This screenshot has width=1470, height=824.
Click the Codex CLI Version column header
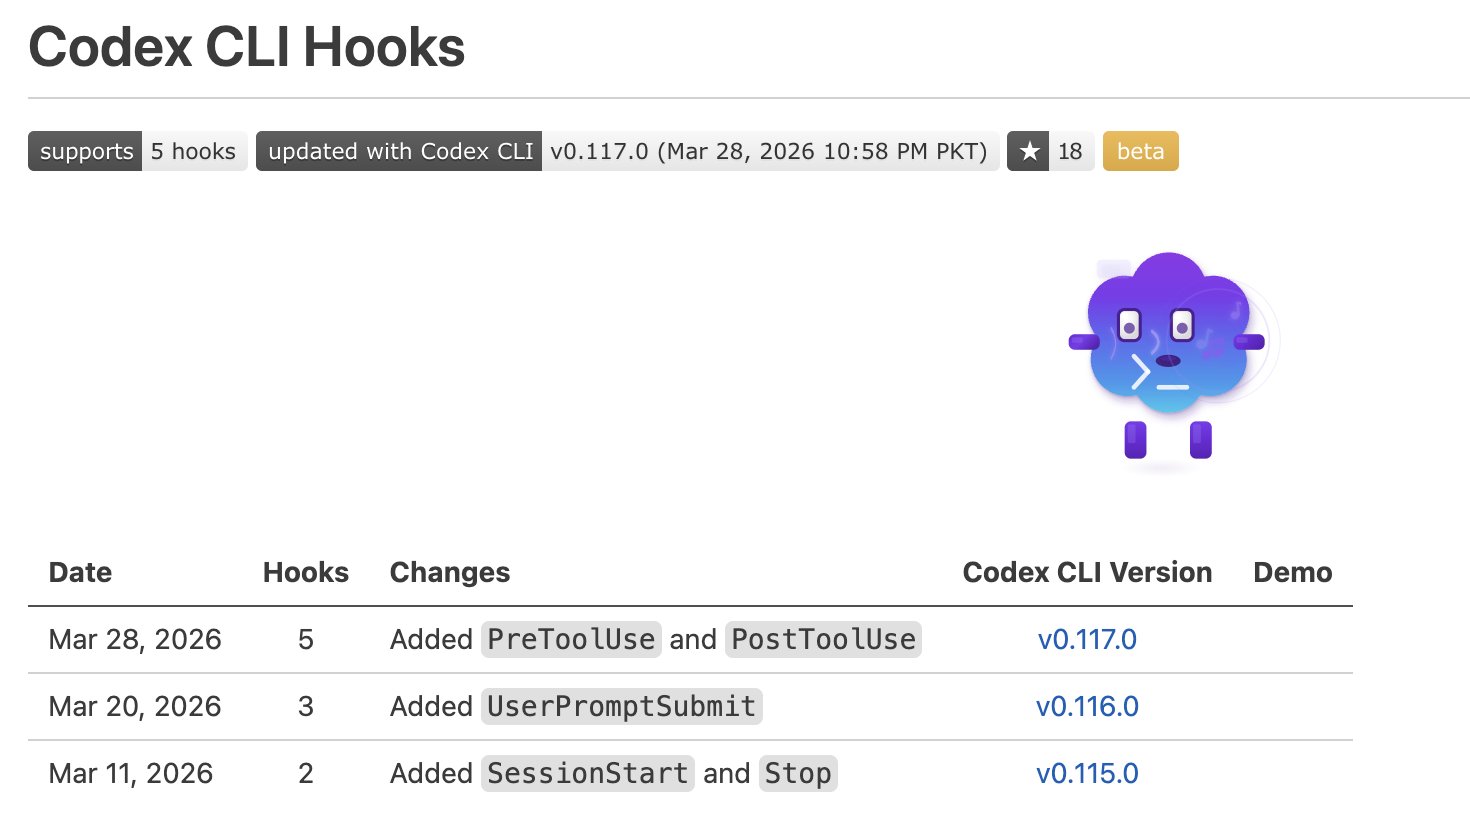[1087, 573]
